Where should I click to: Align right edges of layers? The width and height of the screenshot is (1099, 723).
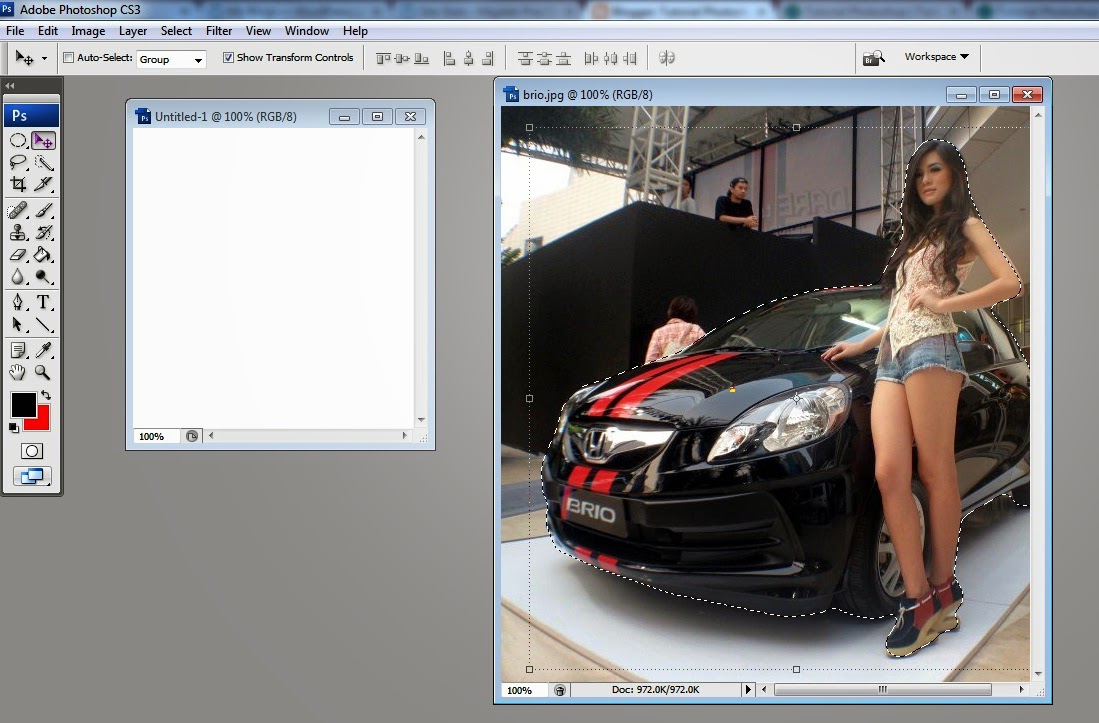pyautogui.click(x=488, y=58)
